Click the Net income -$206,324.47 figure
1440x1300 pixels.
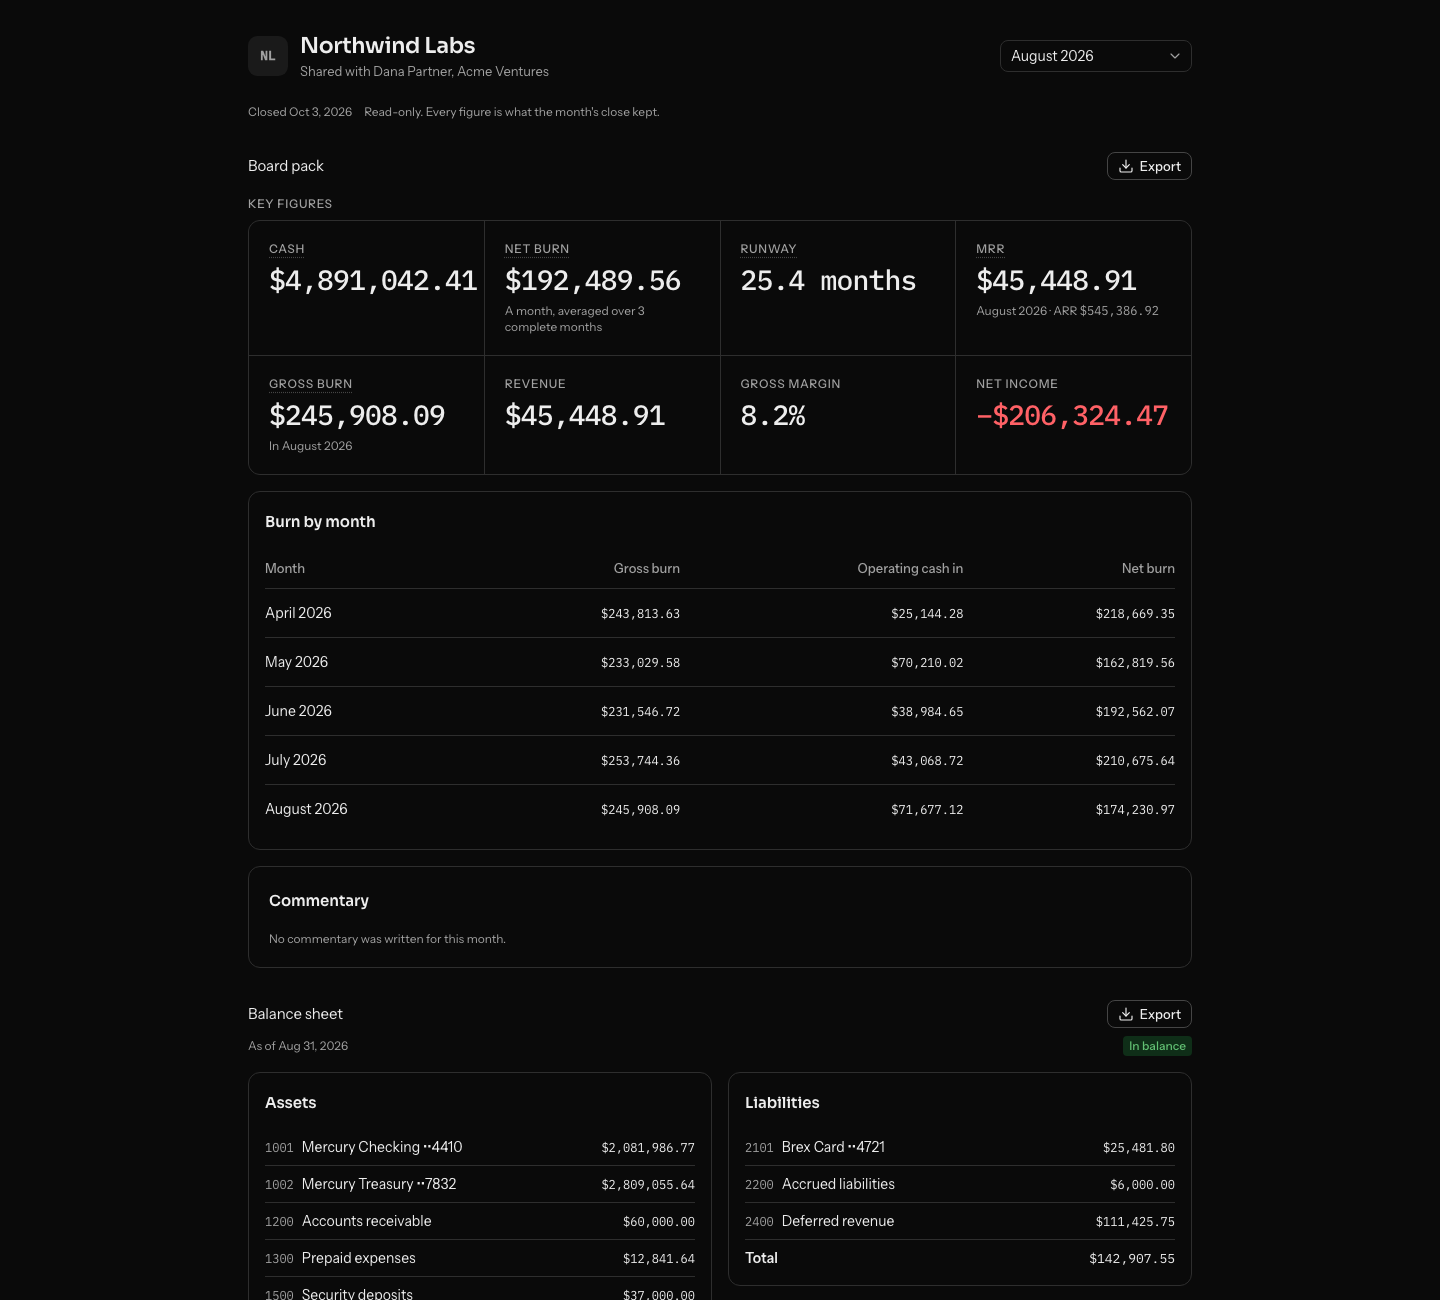pos(1072,416)
